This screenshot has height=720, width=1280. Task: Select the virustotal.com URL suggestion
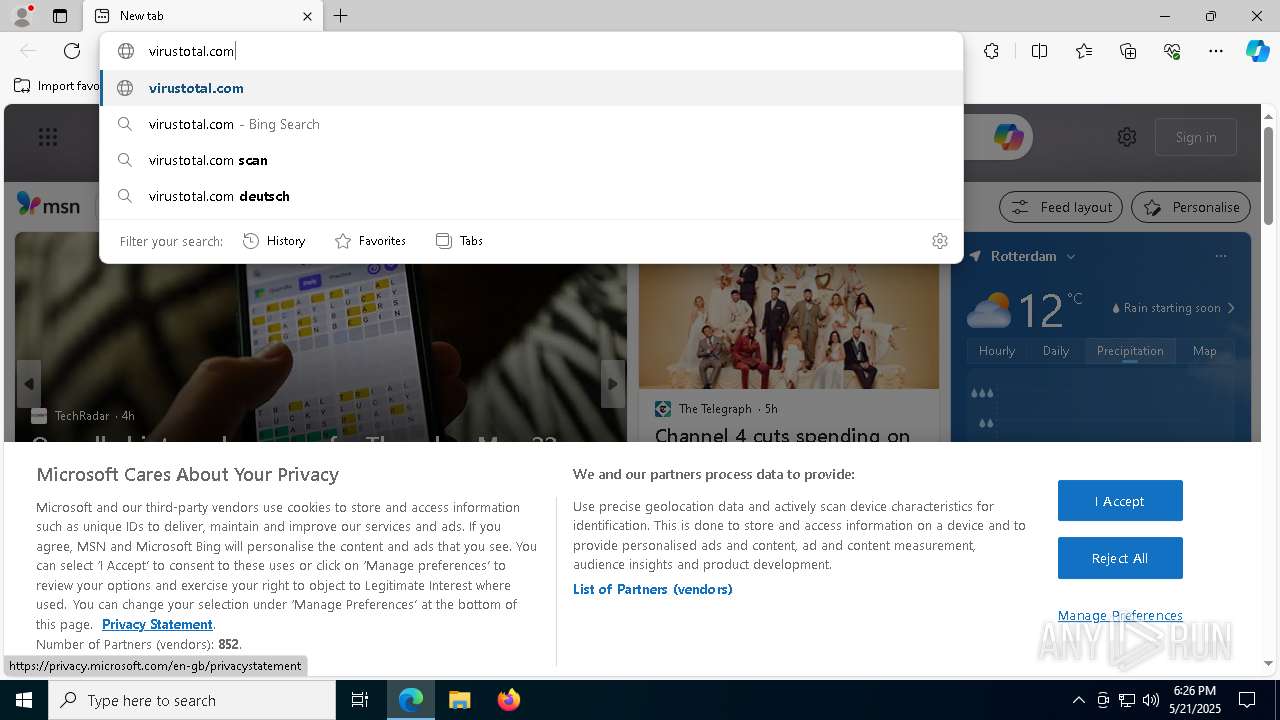coord(531,88)
